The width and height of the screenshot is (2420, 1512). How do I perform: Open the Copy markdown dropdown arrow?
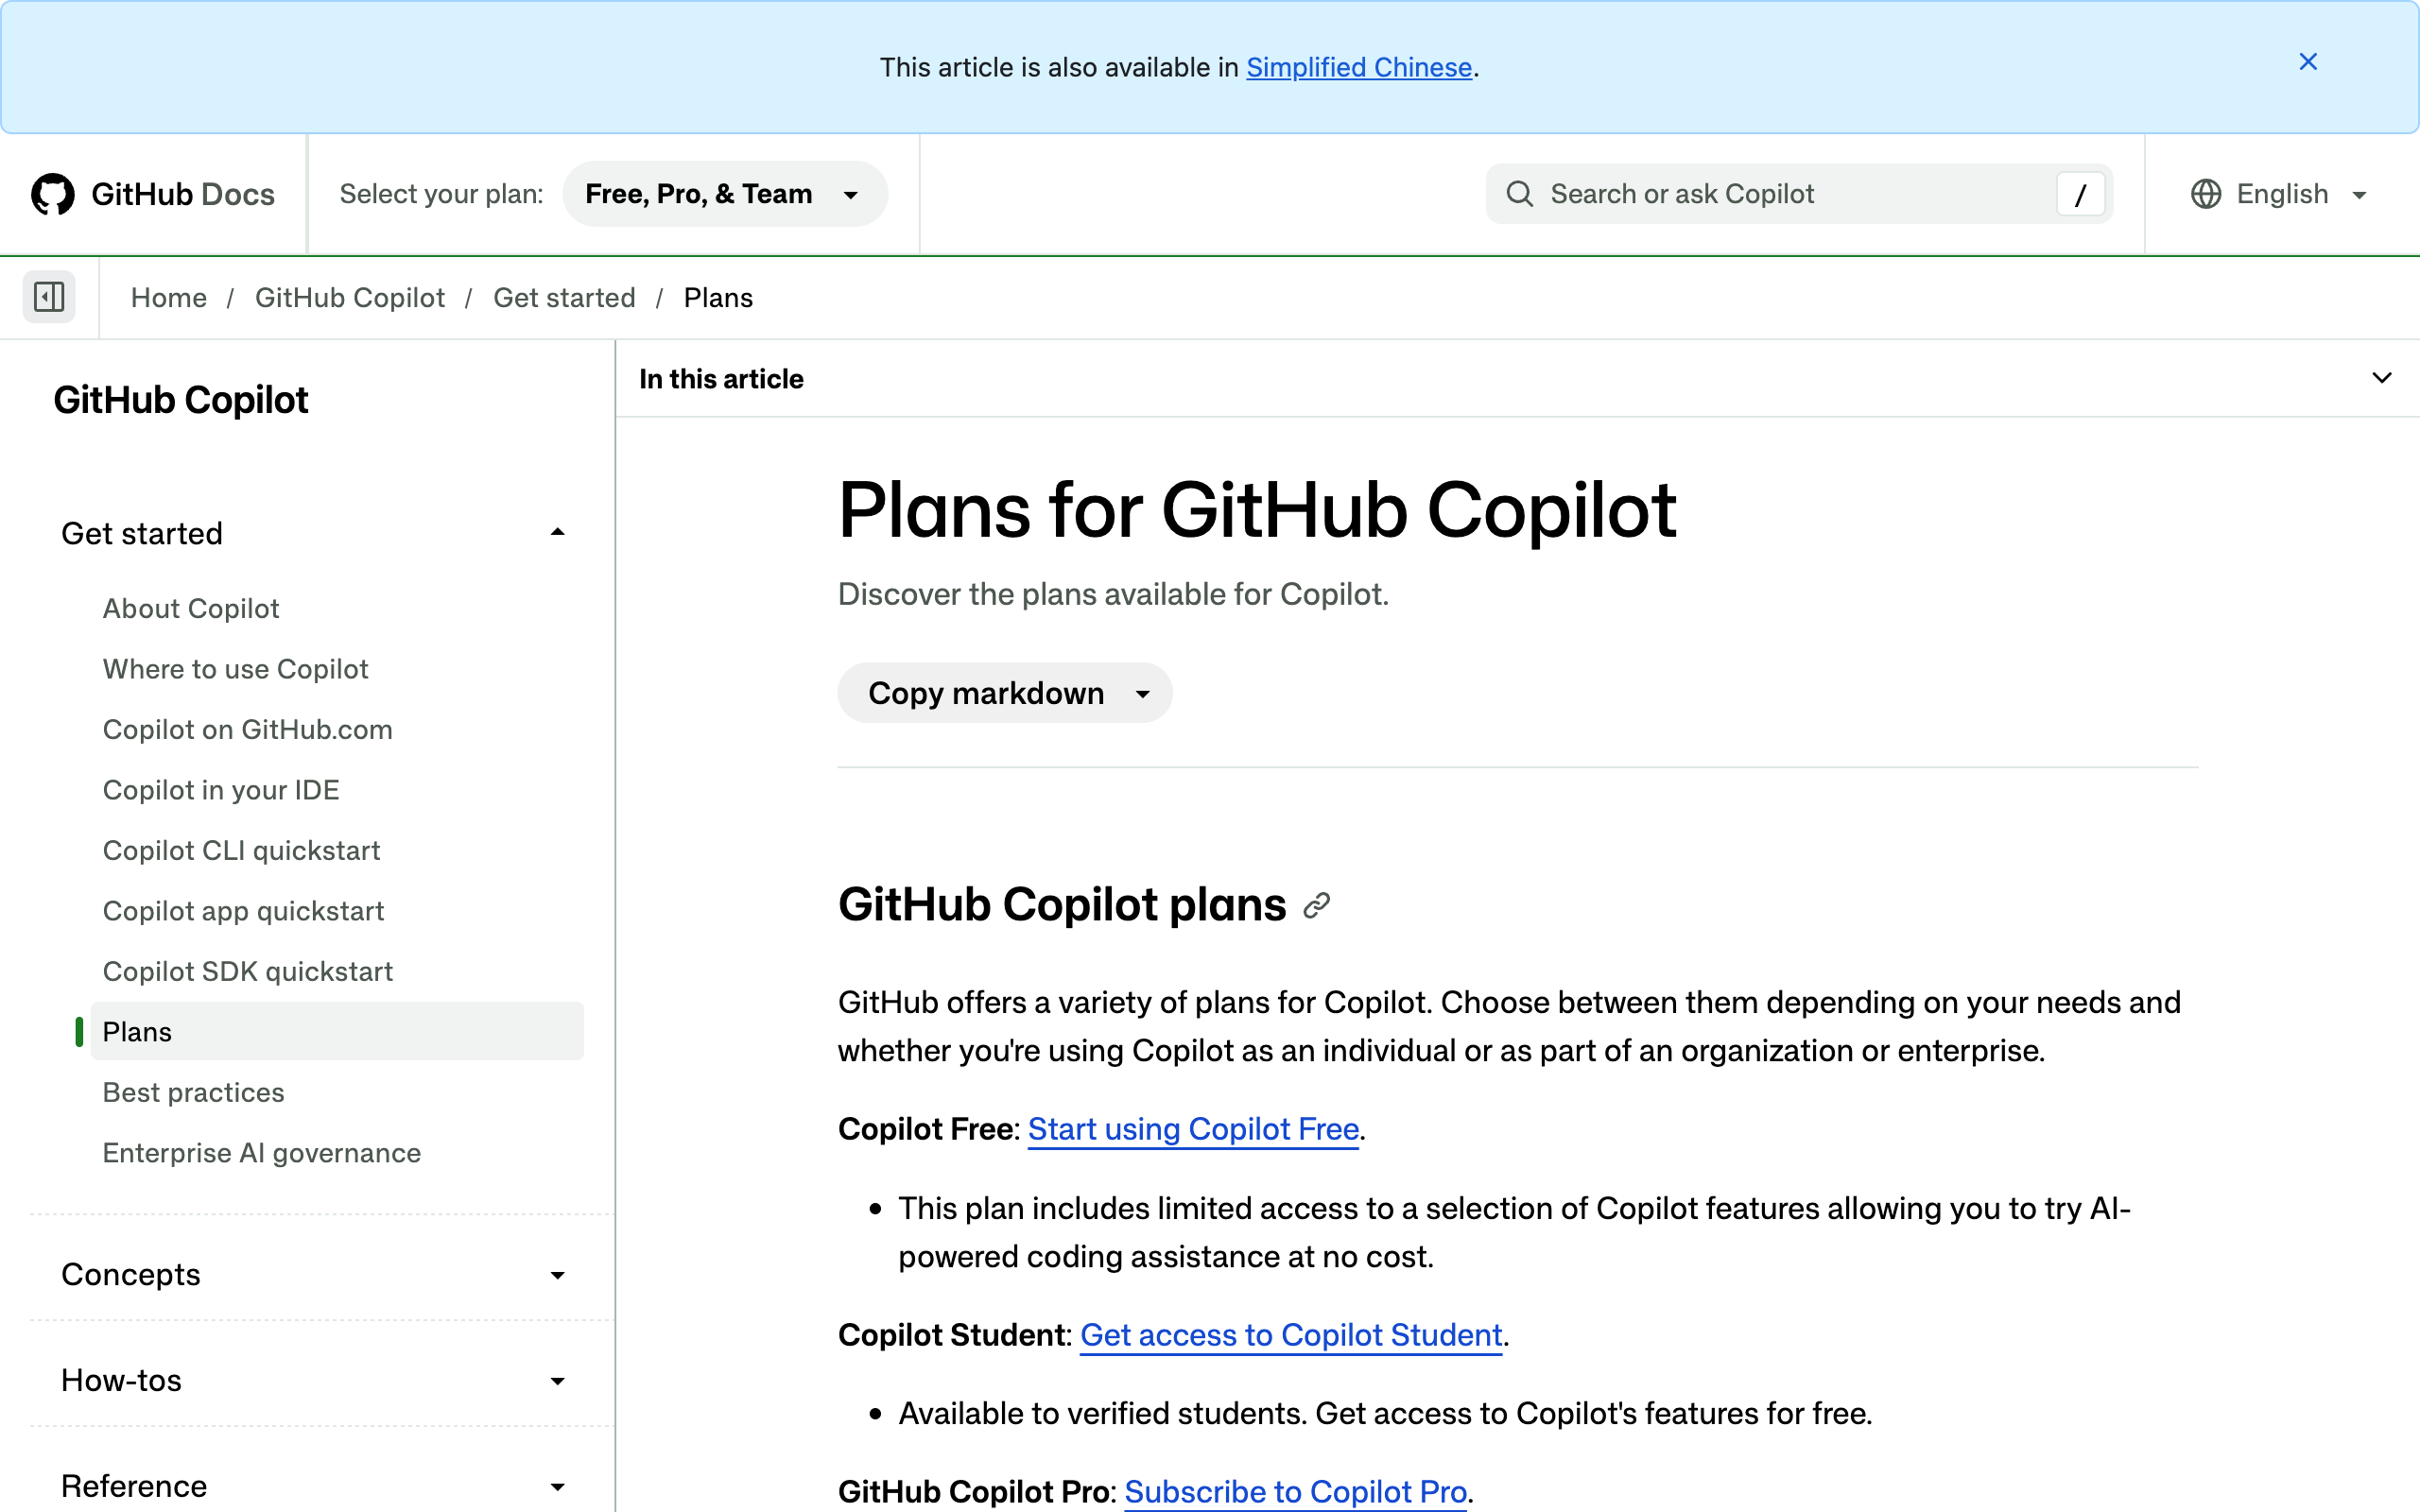[1143, 693]
